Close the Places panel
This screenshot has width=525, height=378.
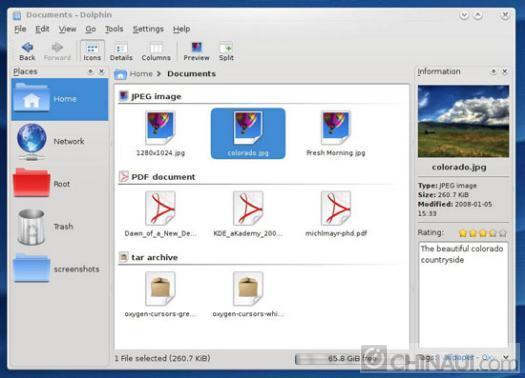(x=101, y=72)
